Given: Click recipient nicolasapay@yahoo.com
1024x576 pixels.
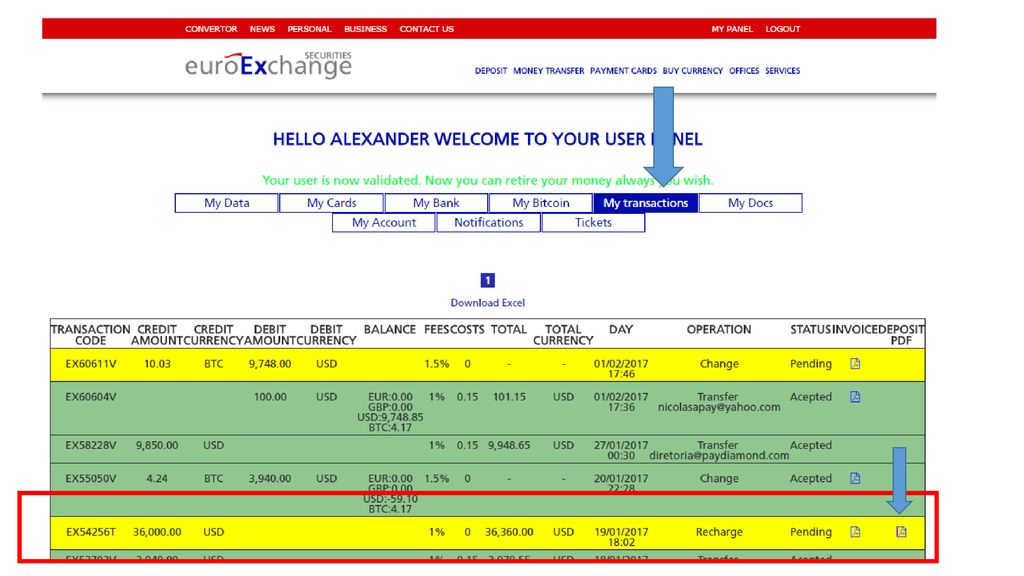Looking at the screenshot, I should click(x=719, y=408).
